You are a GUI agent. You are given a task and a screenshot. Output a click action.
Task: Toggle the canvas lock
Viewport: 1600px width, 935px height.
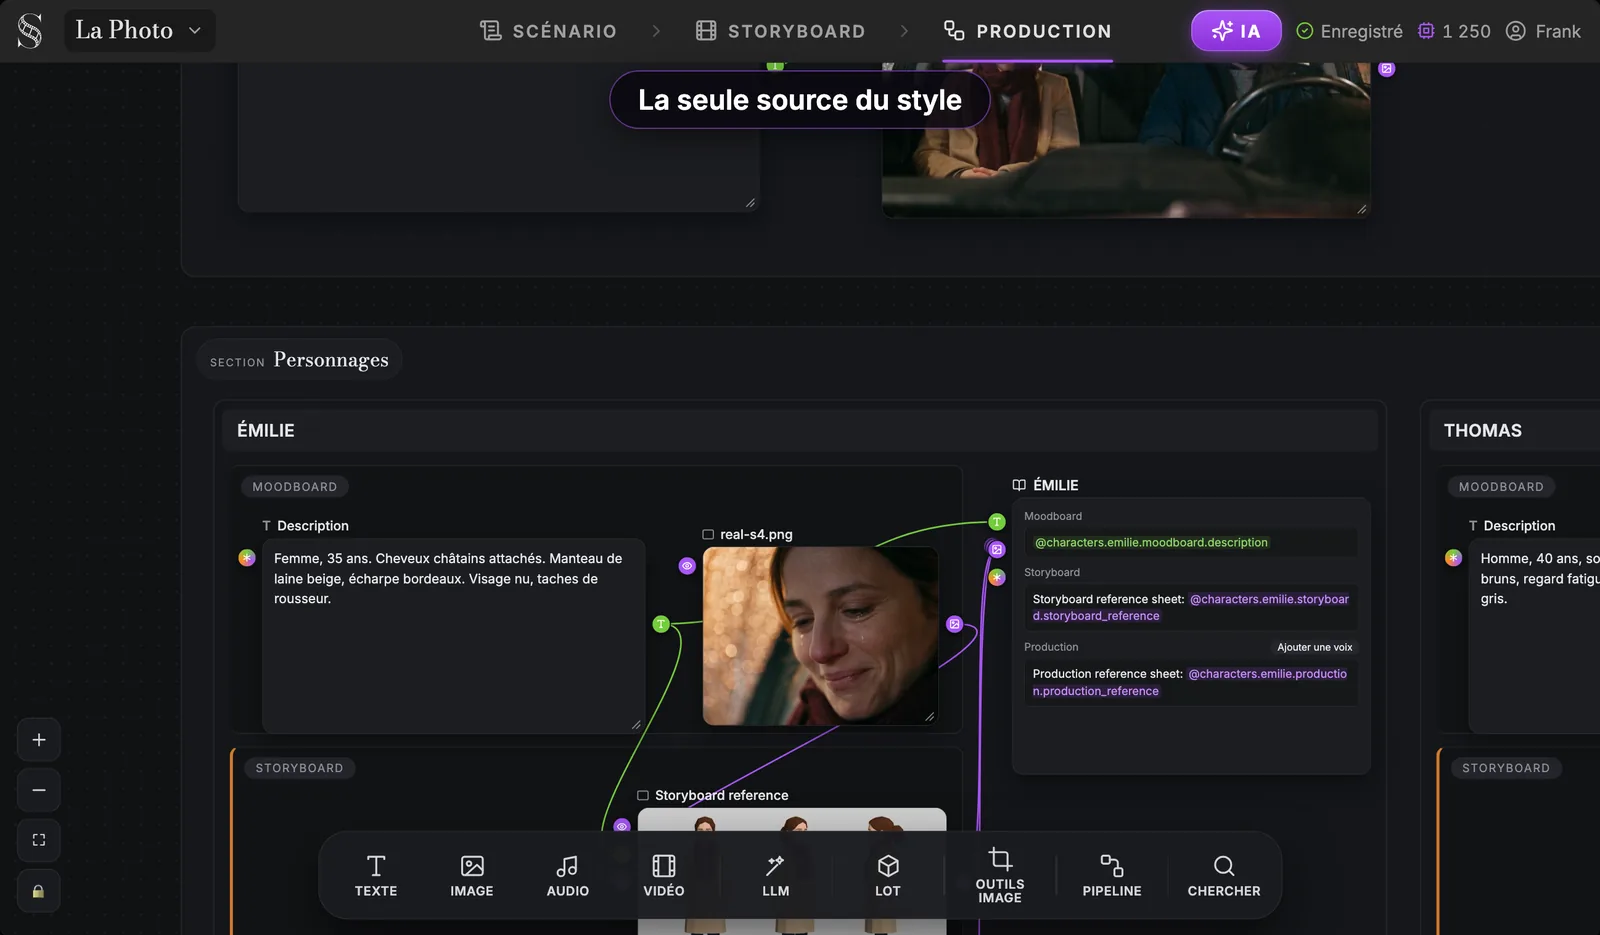(x=39, y=891)
